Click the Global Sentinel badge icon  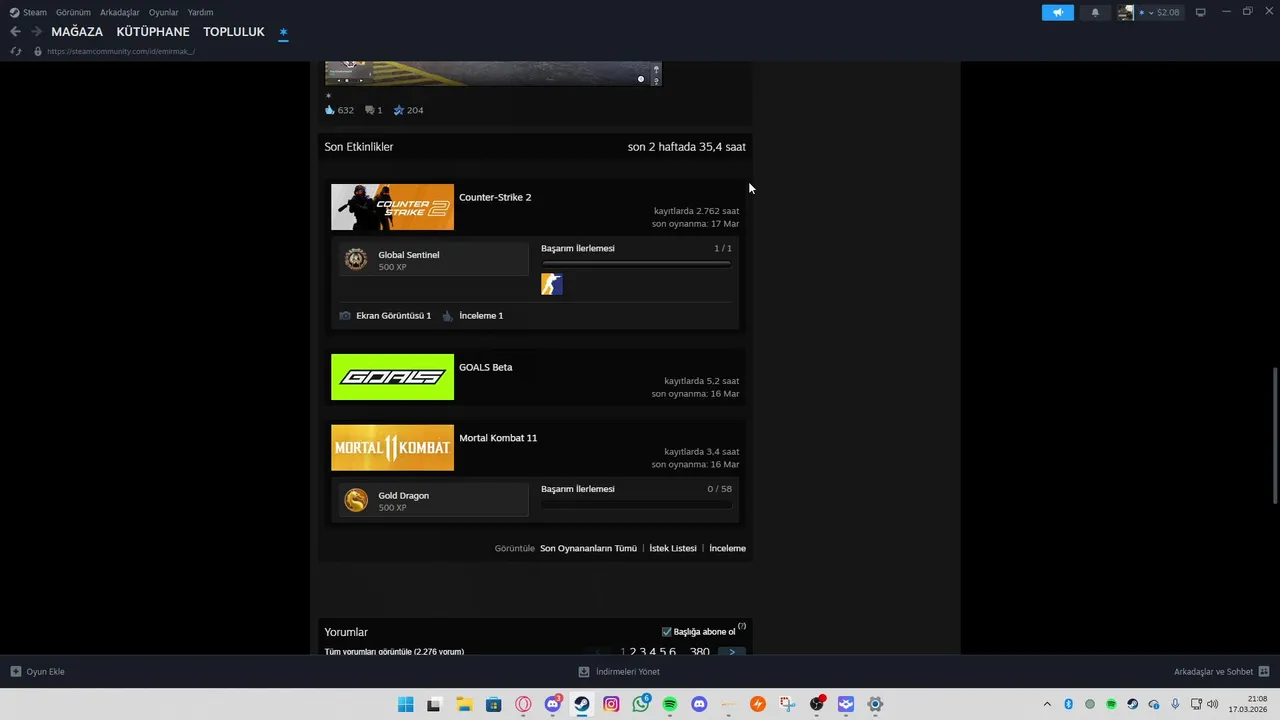(356, 260)
